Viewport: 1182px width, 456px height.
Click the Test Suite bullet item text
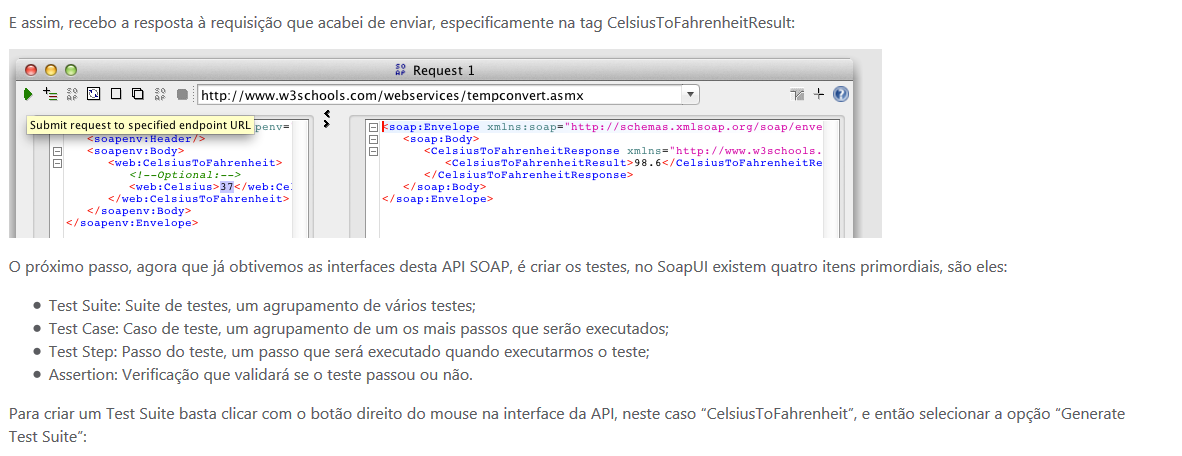coord(262,306)
